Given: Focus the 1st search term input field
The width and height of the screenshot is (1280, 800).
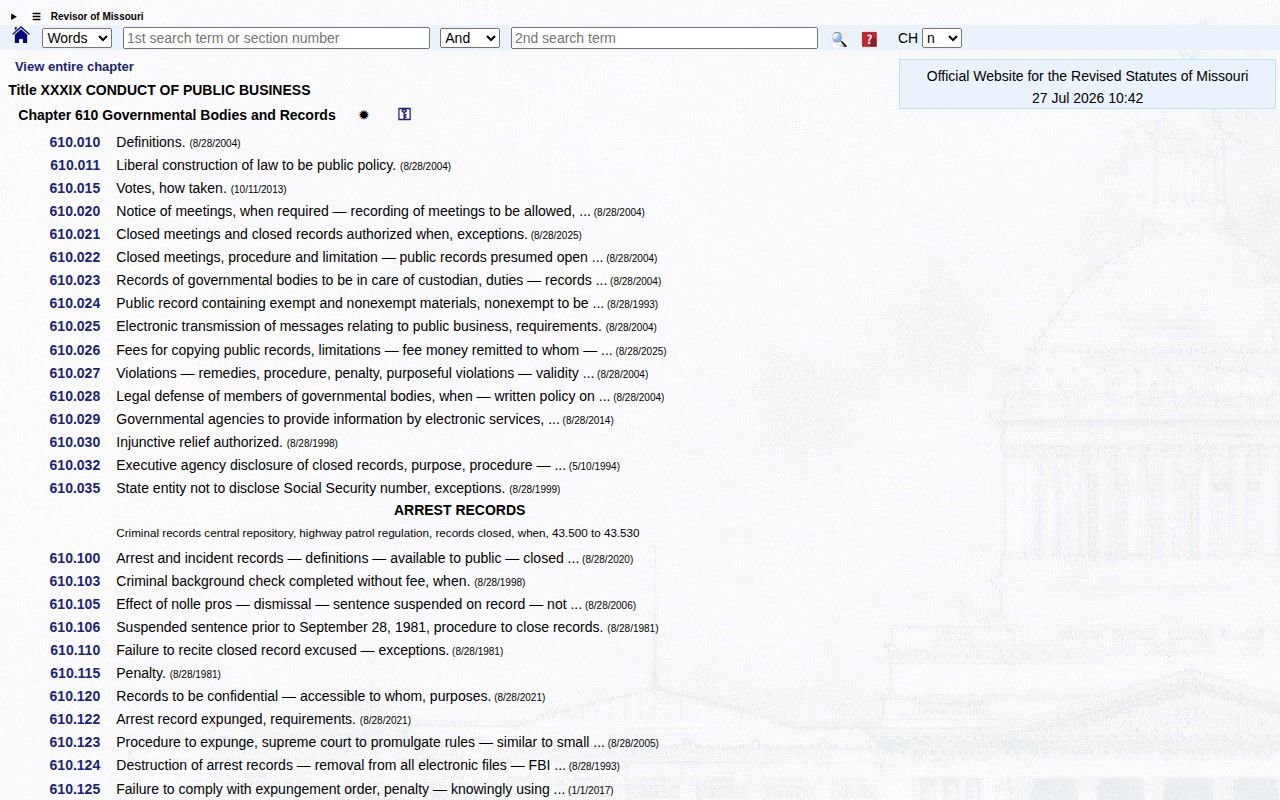Looking at the screenshot, I should tap(276, 38).
